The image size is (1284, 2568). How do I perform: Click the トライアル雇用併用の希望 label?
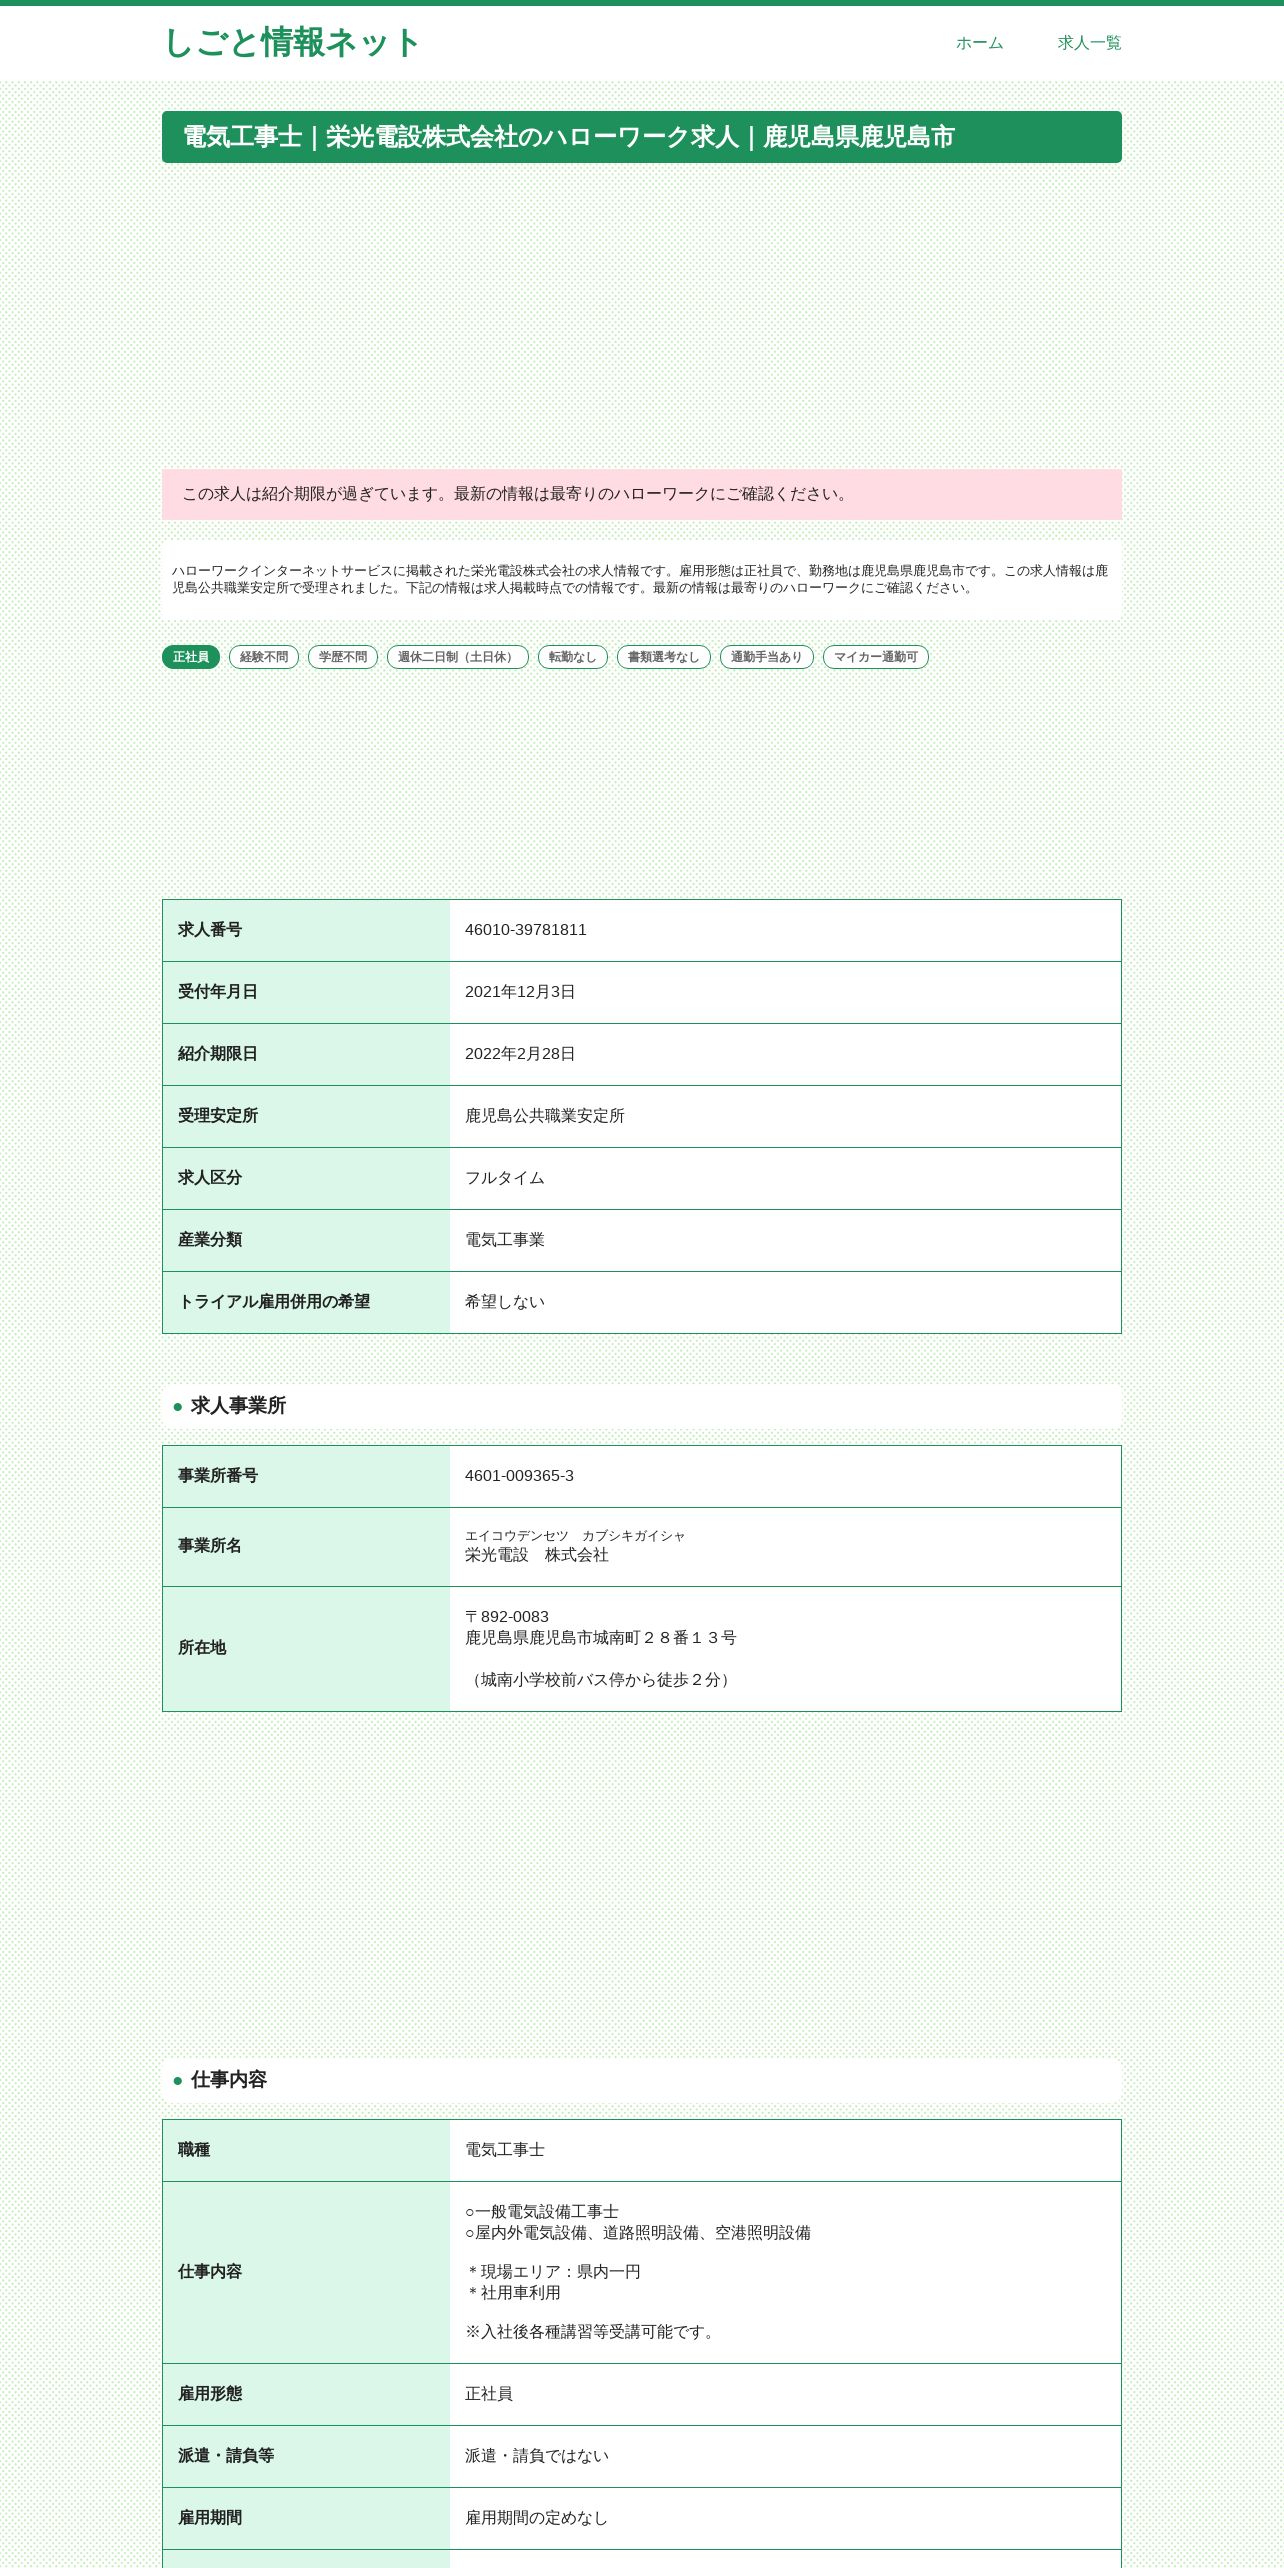pos(274,1302)
